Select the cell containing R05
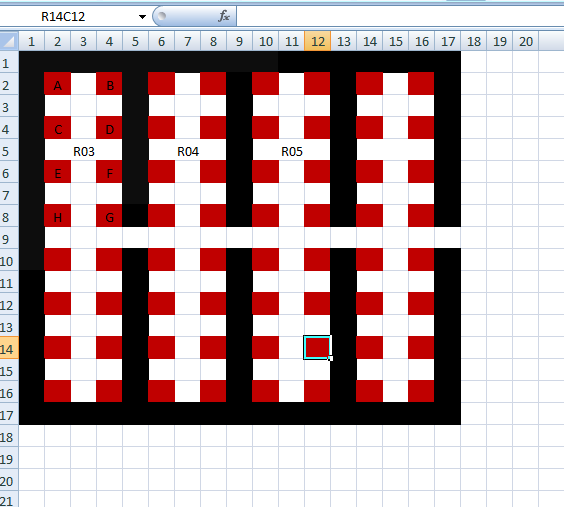564x507 pixels. [x=292, y=151]
